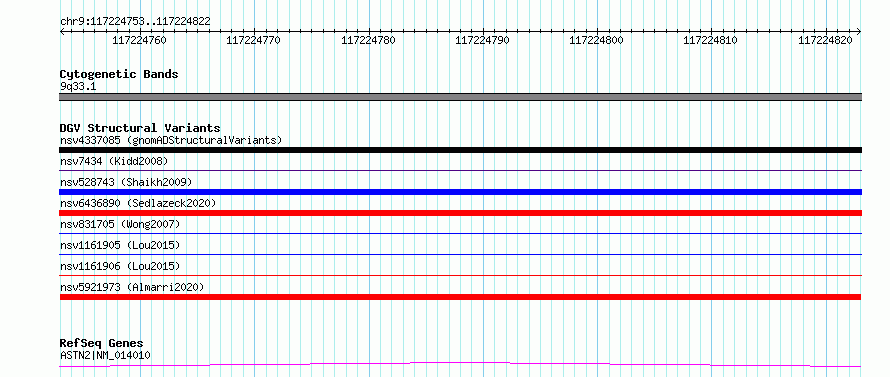
Task: Select ruler position 117224810
Action: click(710, 40)
